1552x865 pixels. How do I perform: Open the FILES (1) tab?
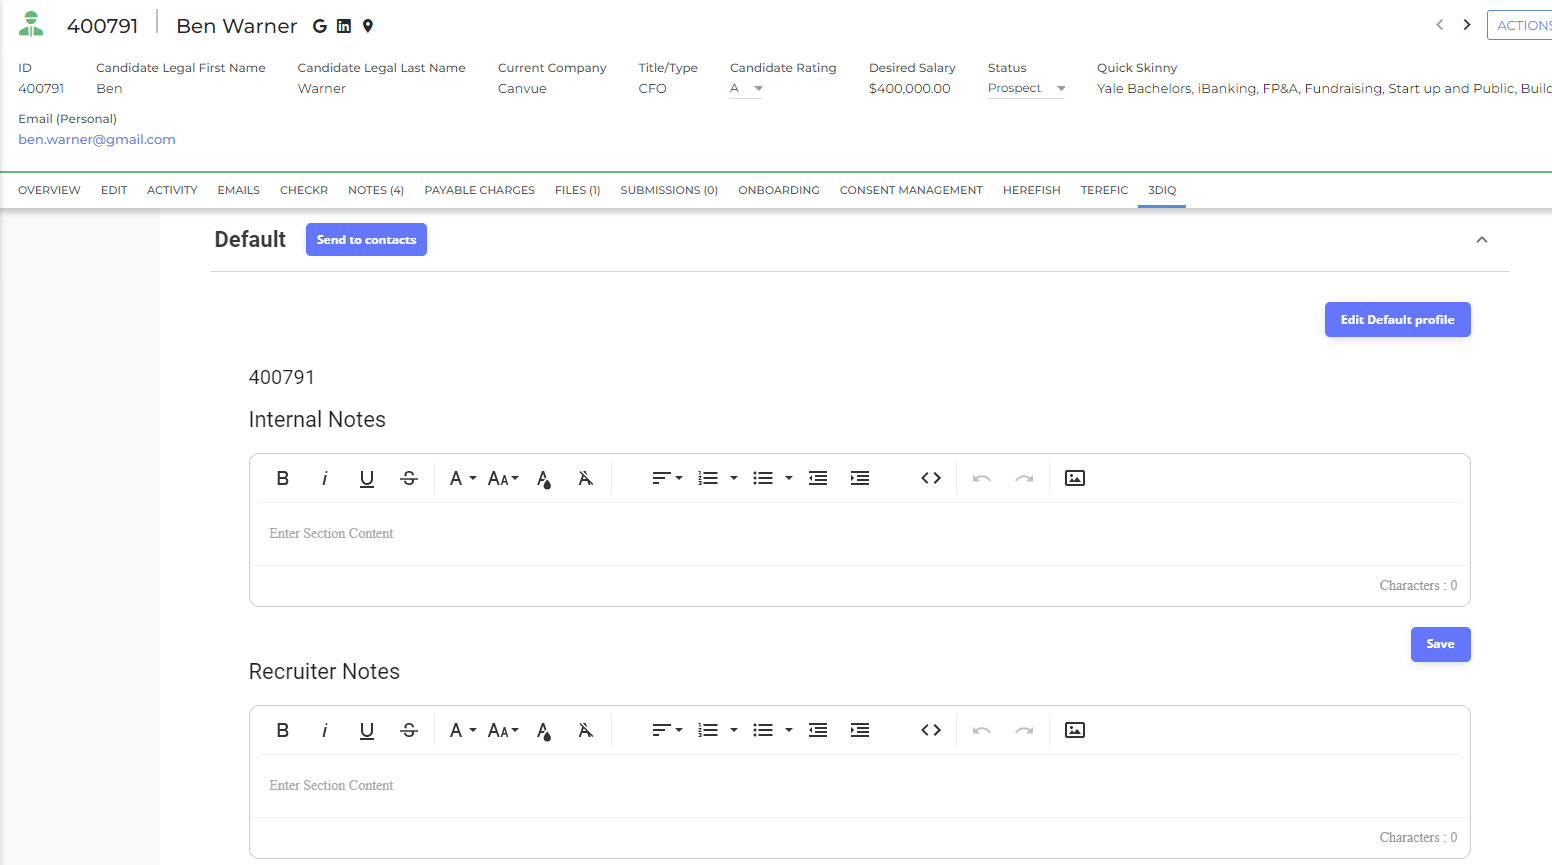(578, 190)
